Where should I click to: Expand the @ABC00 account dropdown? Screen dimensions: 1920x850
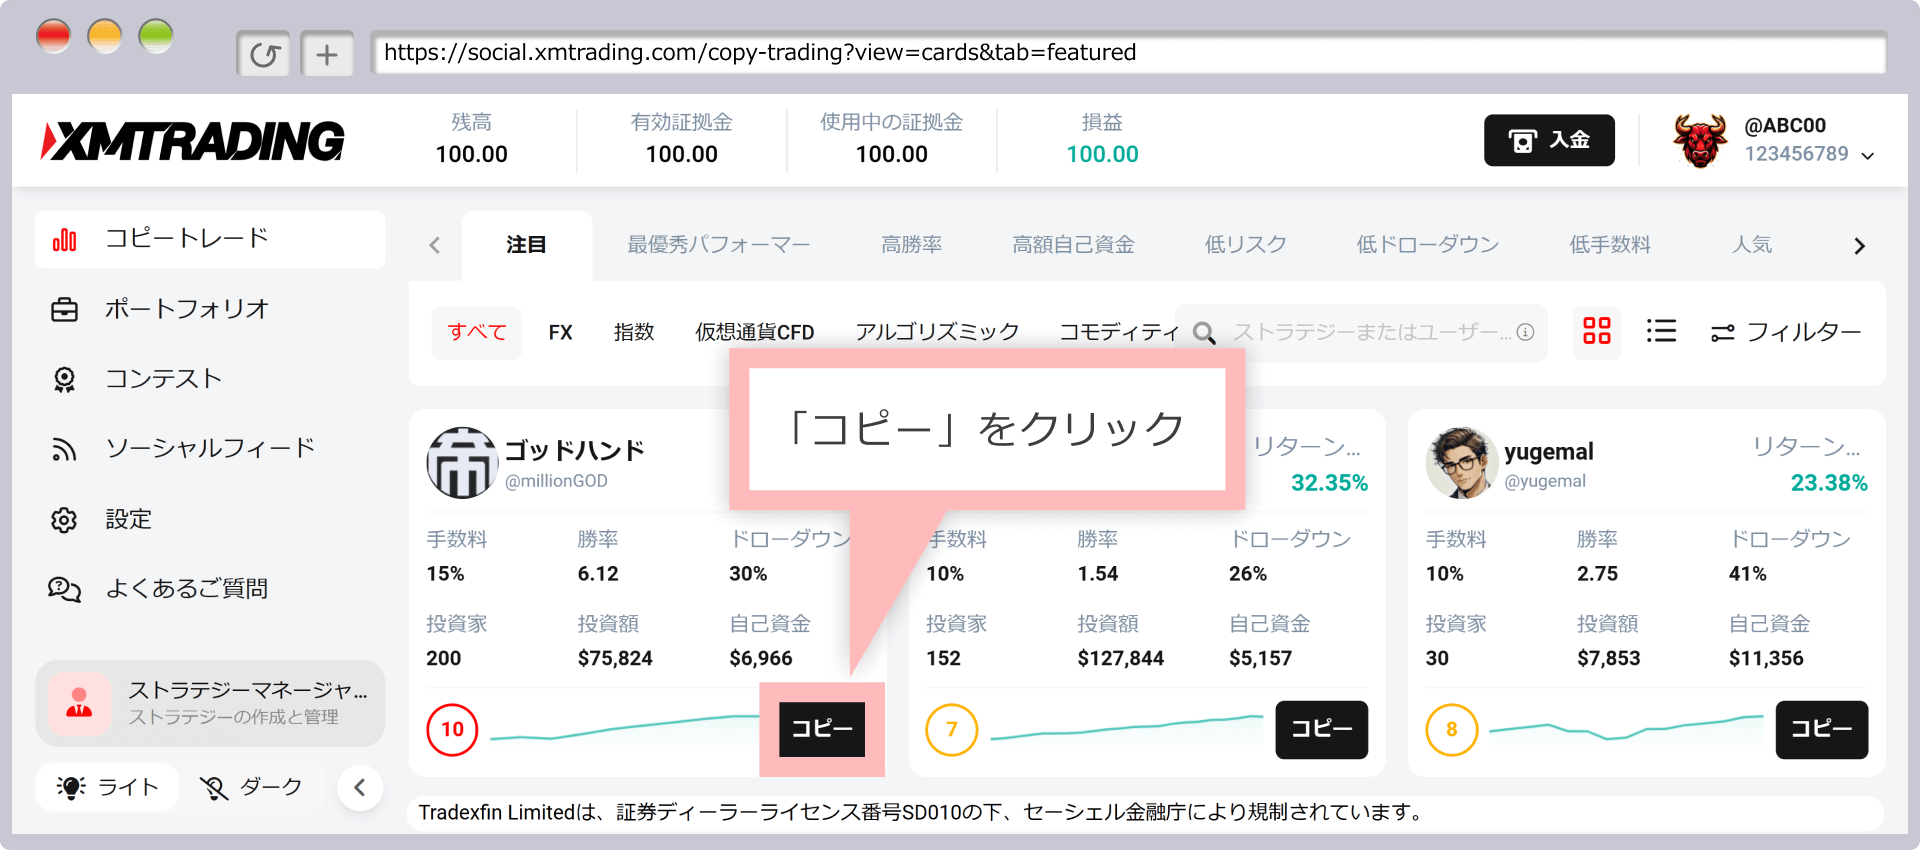coord(1867,155)
